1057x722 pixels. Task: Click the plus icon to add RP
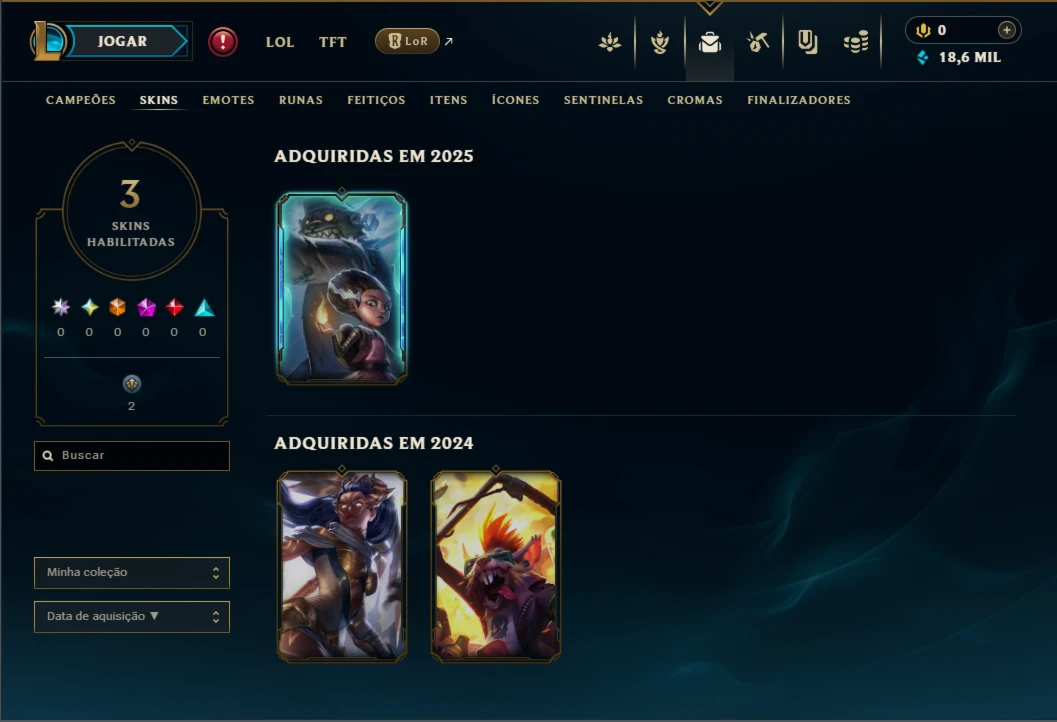(x=1006, y=30)
